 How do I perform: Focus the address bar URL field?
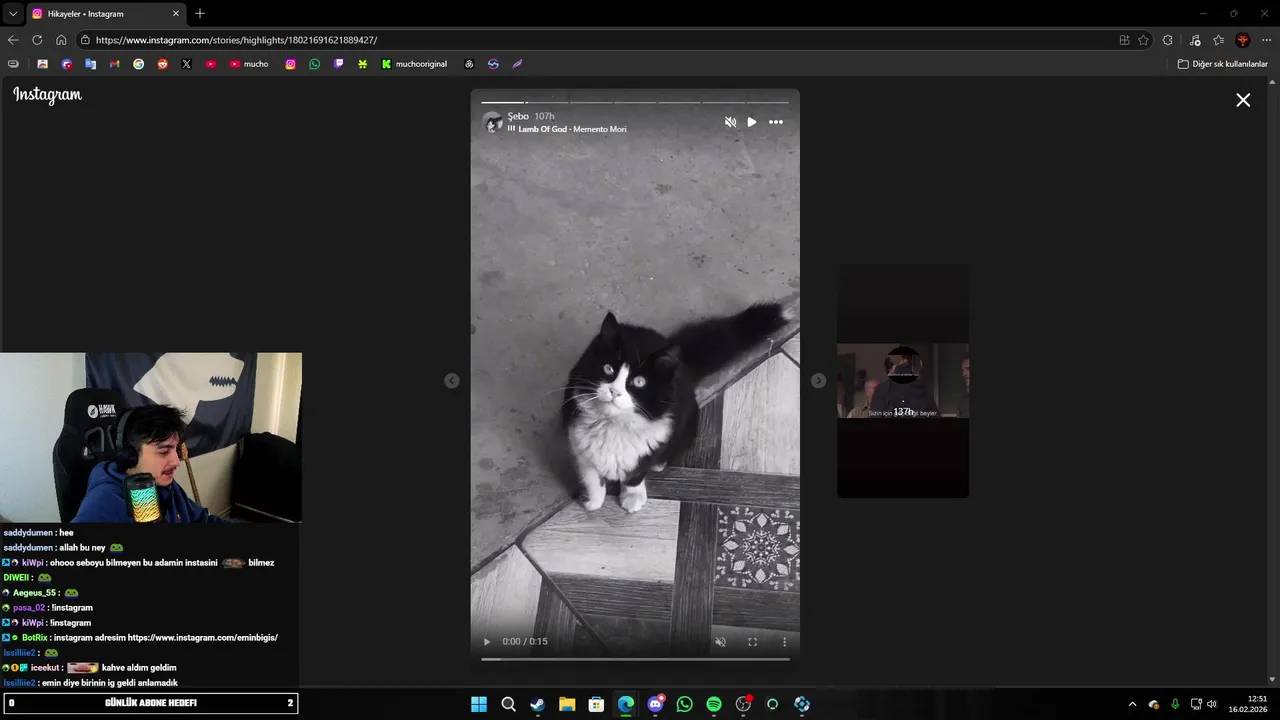(600, 40)
